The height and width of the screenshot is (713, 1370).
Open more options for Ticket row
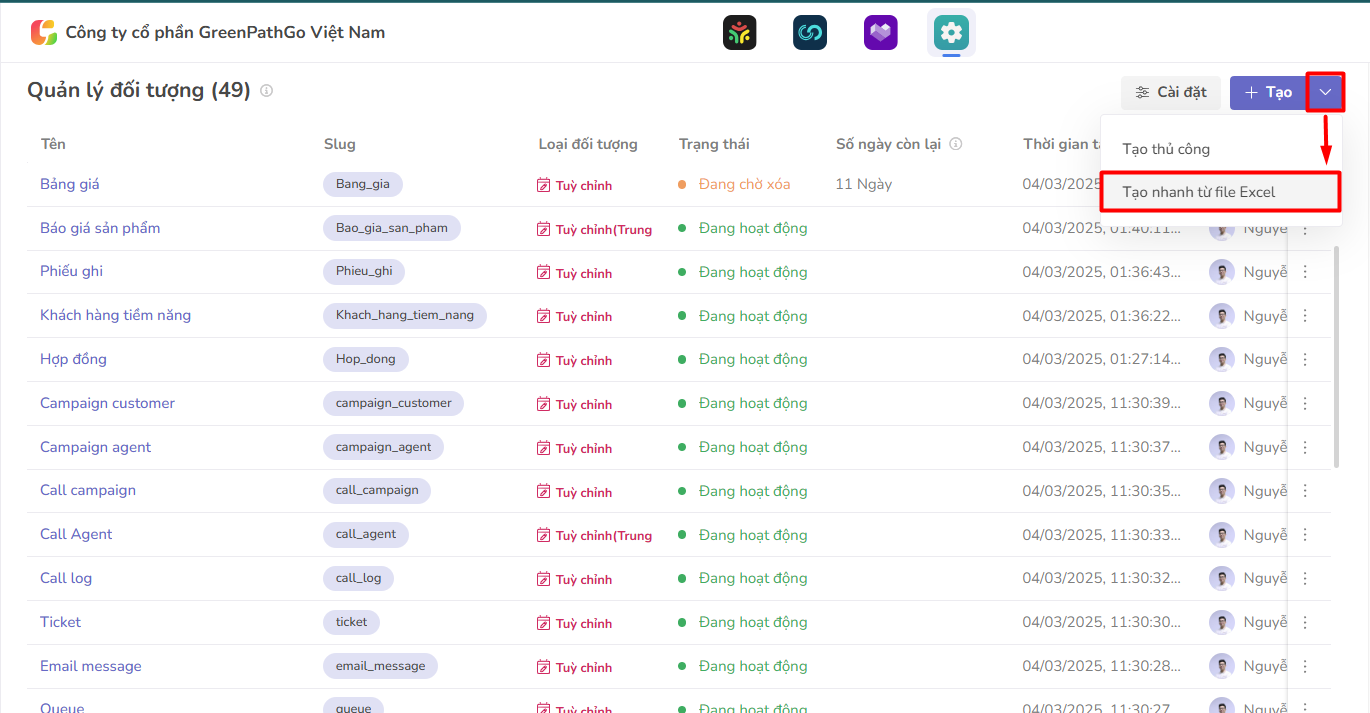point(1305,623)
